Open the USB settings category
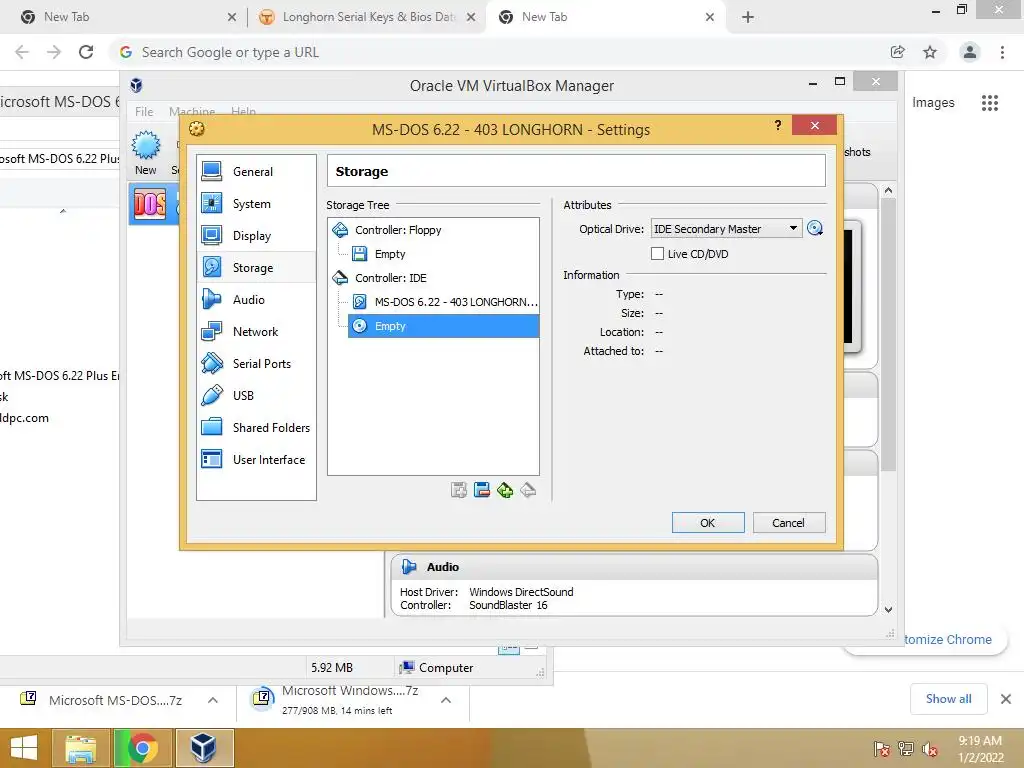This screenshot has width=1024, height=768. (x=256, y=396)
